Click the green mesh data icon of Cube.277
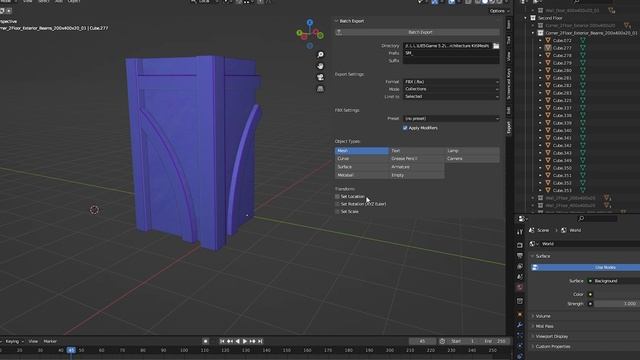 (x=583, y=48)
